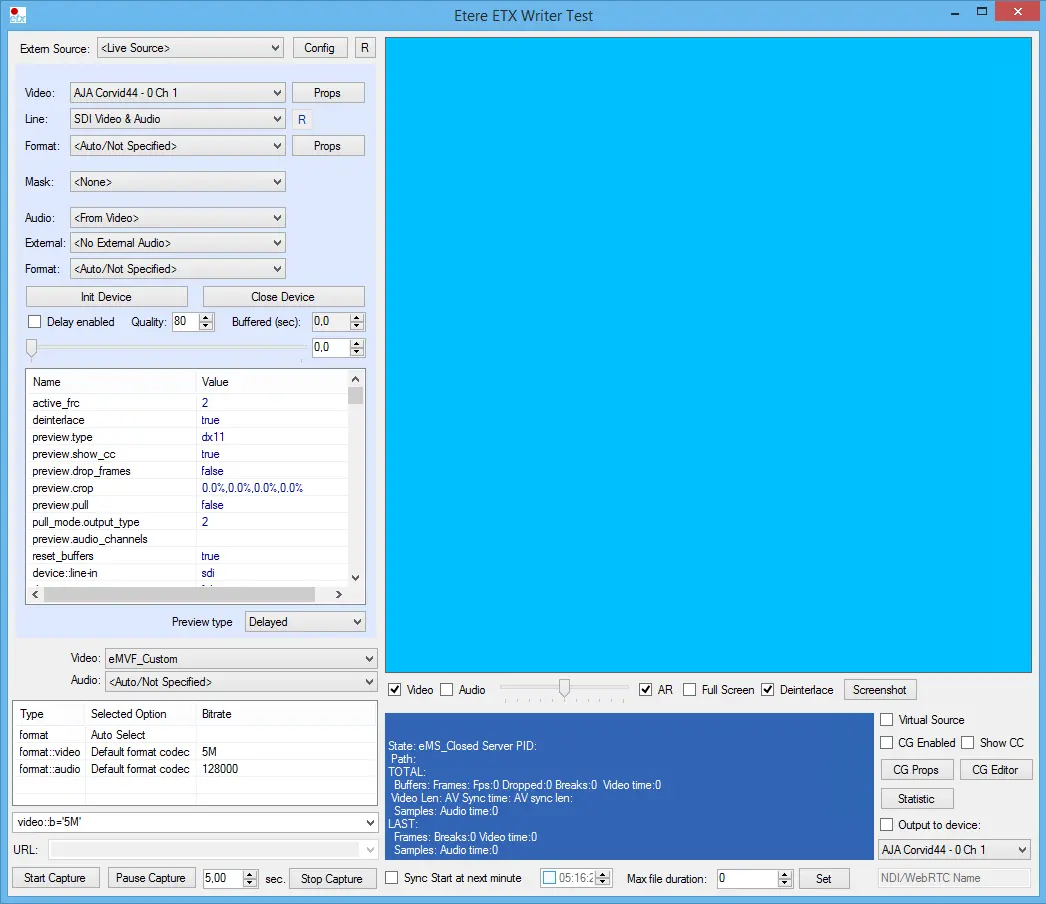Open the eMVF_Custom video format dropdown

coord(240,659)
